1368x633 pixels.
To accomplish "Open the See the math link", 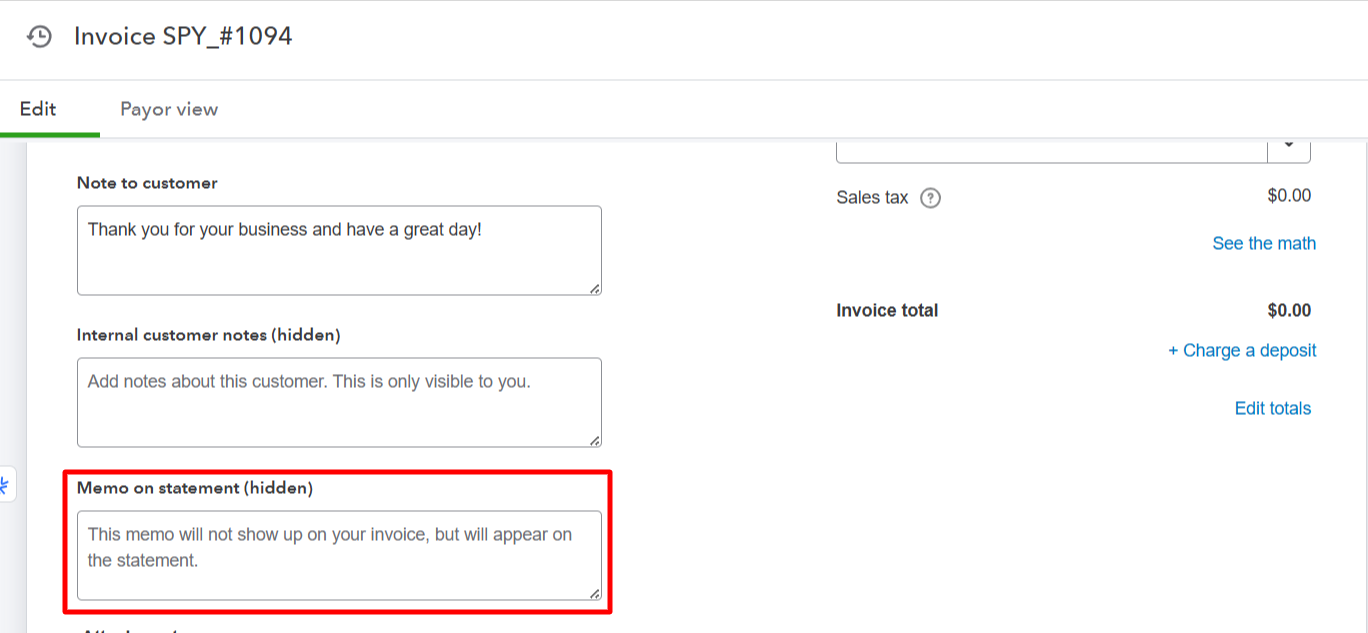I will coord(1264,244).
